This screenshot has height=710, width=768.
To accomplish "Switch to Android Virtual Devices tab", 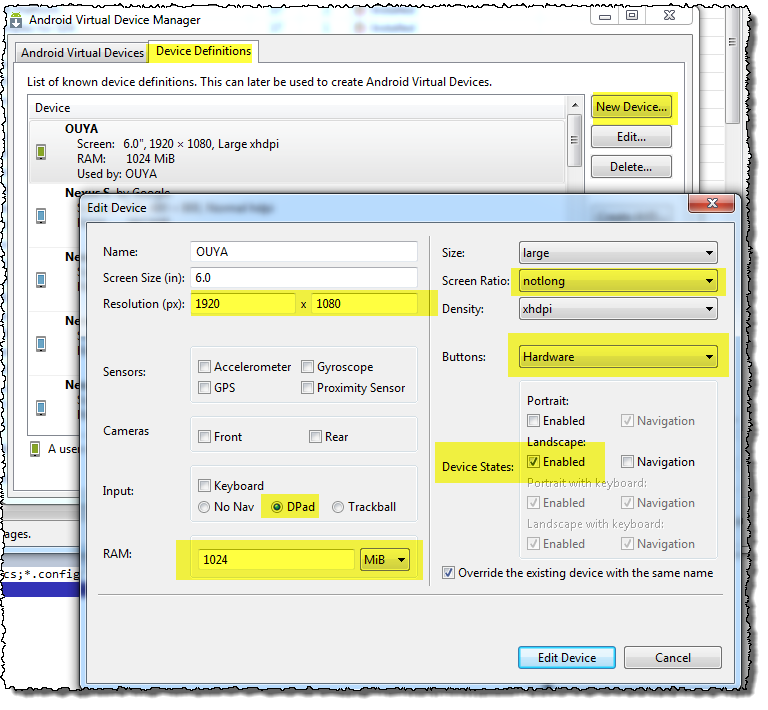I will click(83, 53).
